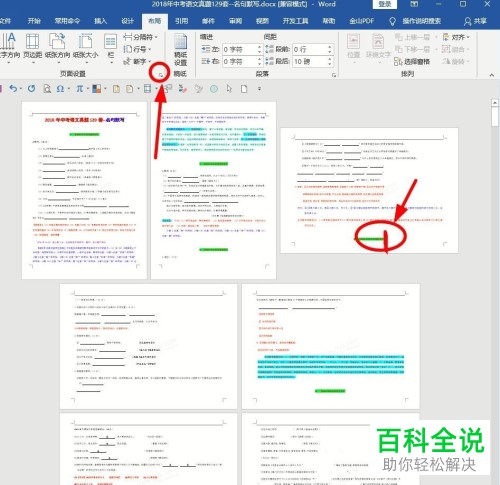Screen dimensions: 500x485
Task: Switch to the 开发工具 developer tab
Action: click(x=295, y=21)
